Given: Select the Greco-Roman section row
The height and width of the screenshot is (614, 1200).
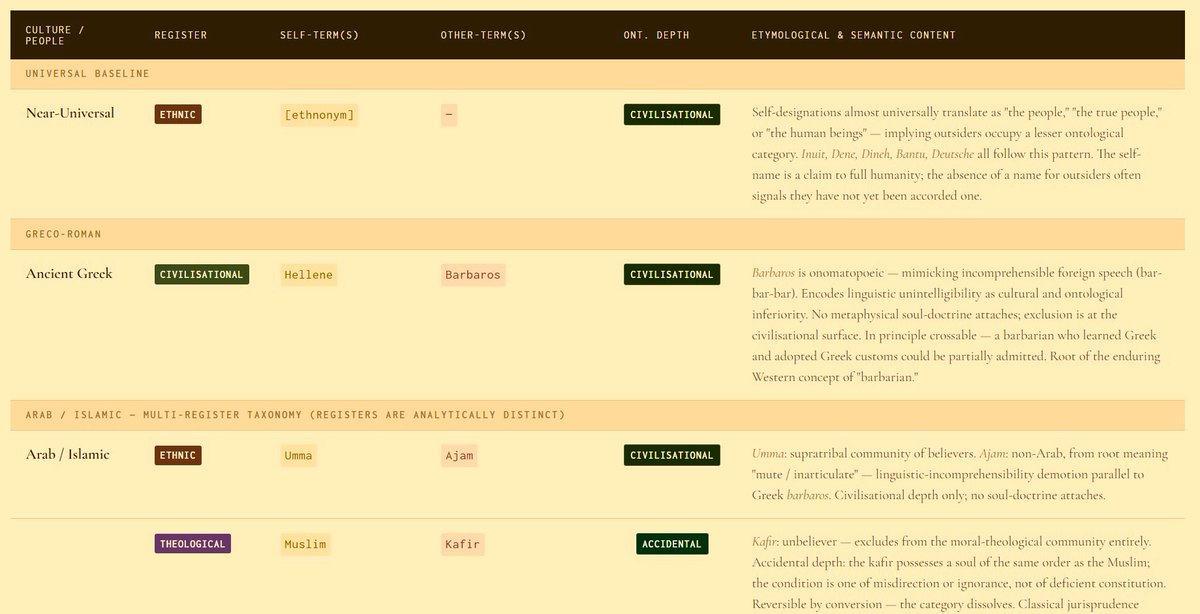Looking at the screenshot, I should click(x=598, y=234).
